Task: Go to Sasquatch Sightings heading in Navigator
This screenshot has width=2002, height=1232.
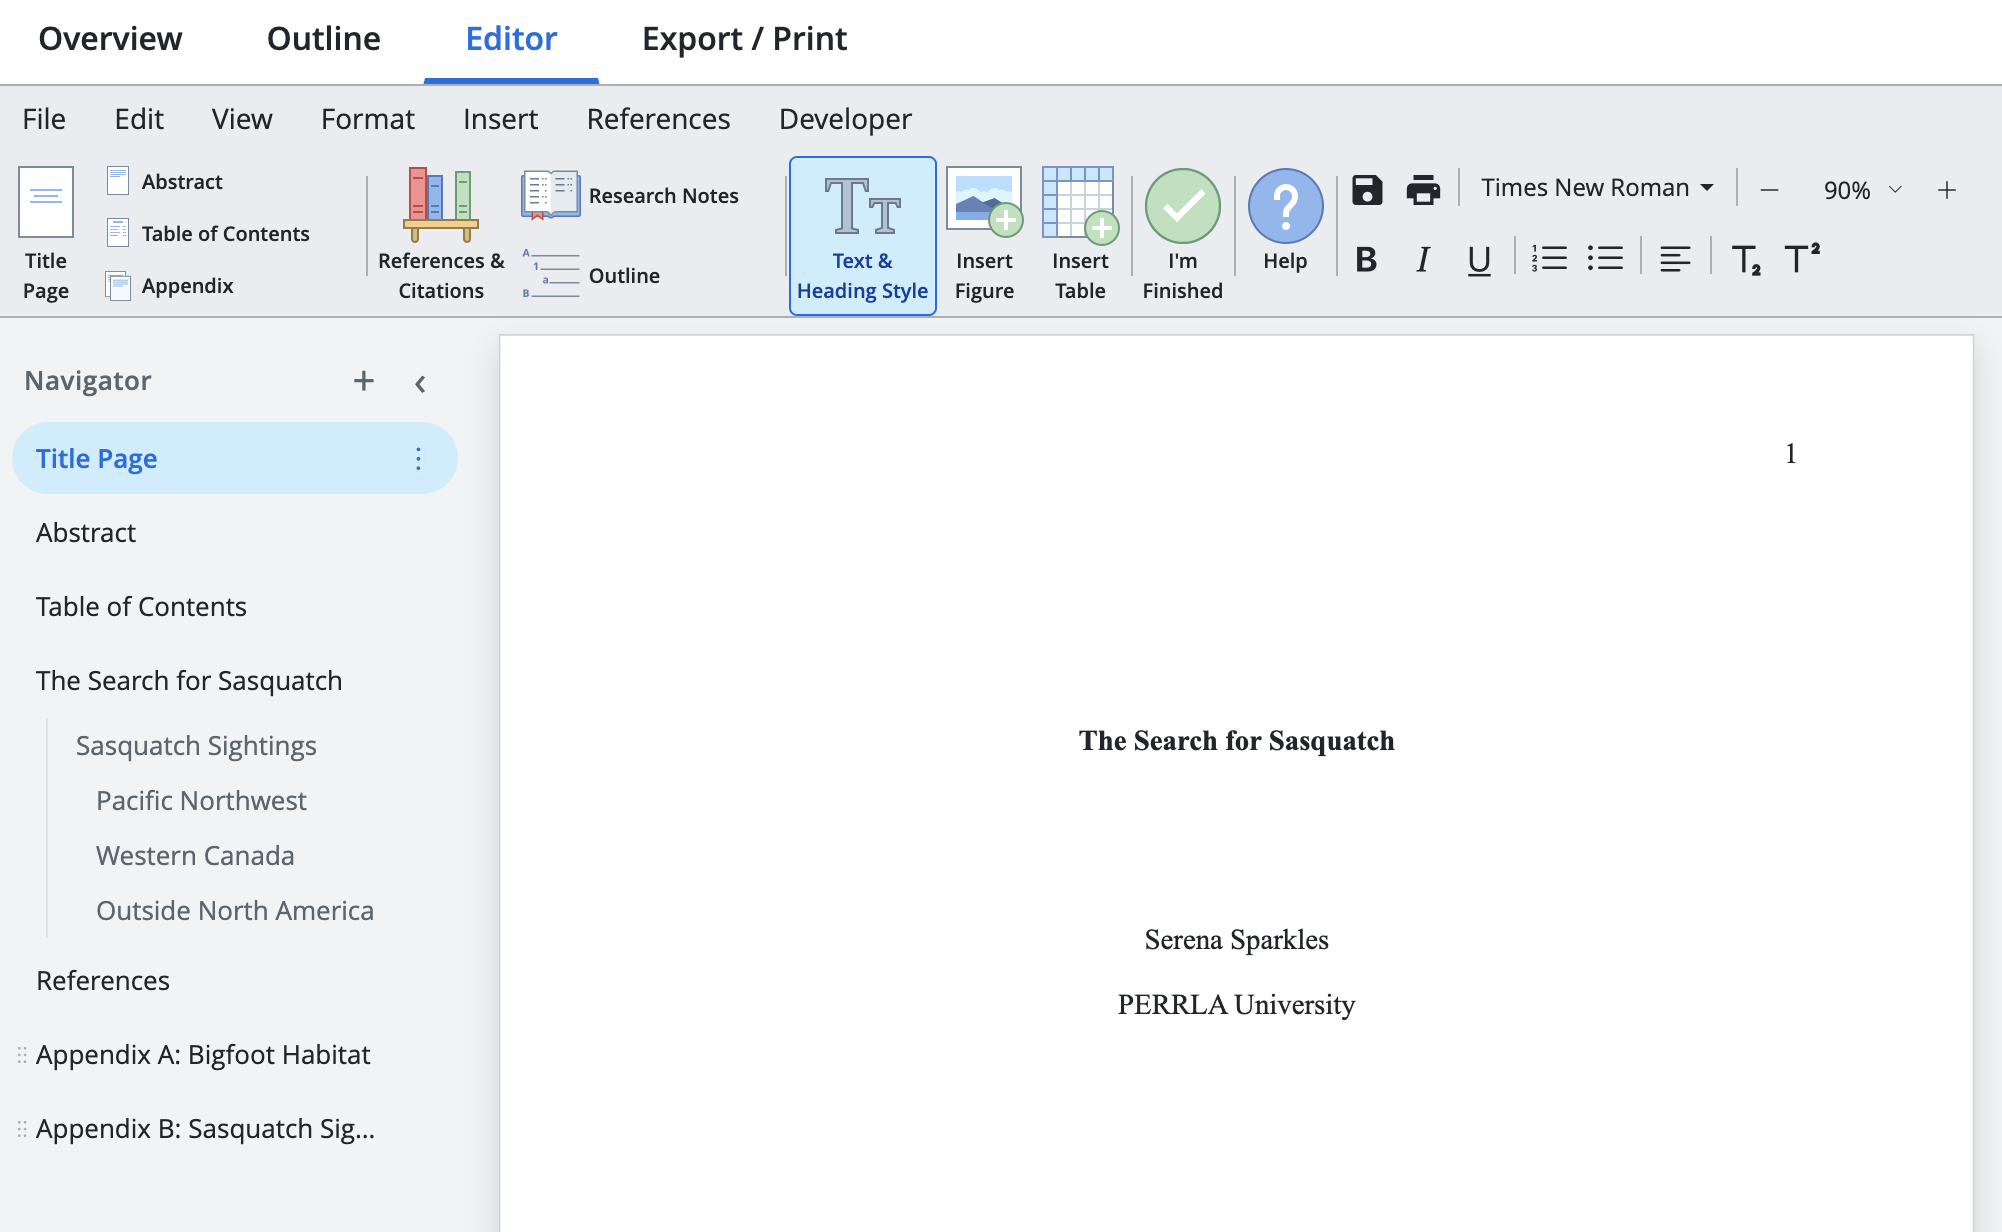Action: tap(196, 746)
